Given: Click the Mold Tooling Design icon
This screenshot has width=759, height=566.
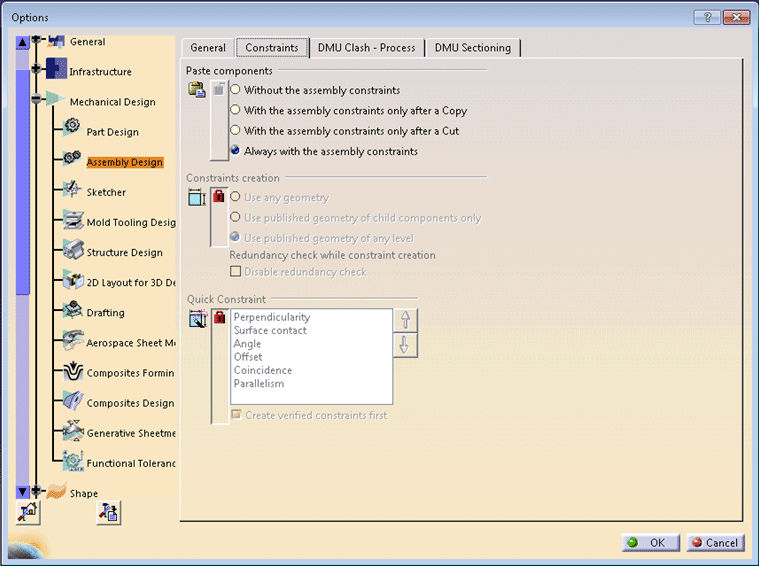Looking at the screenshot, I should click(x=74, y=219).
